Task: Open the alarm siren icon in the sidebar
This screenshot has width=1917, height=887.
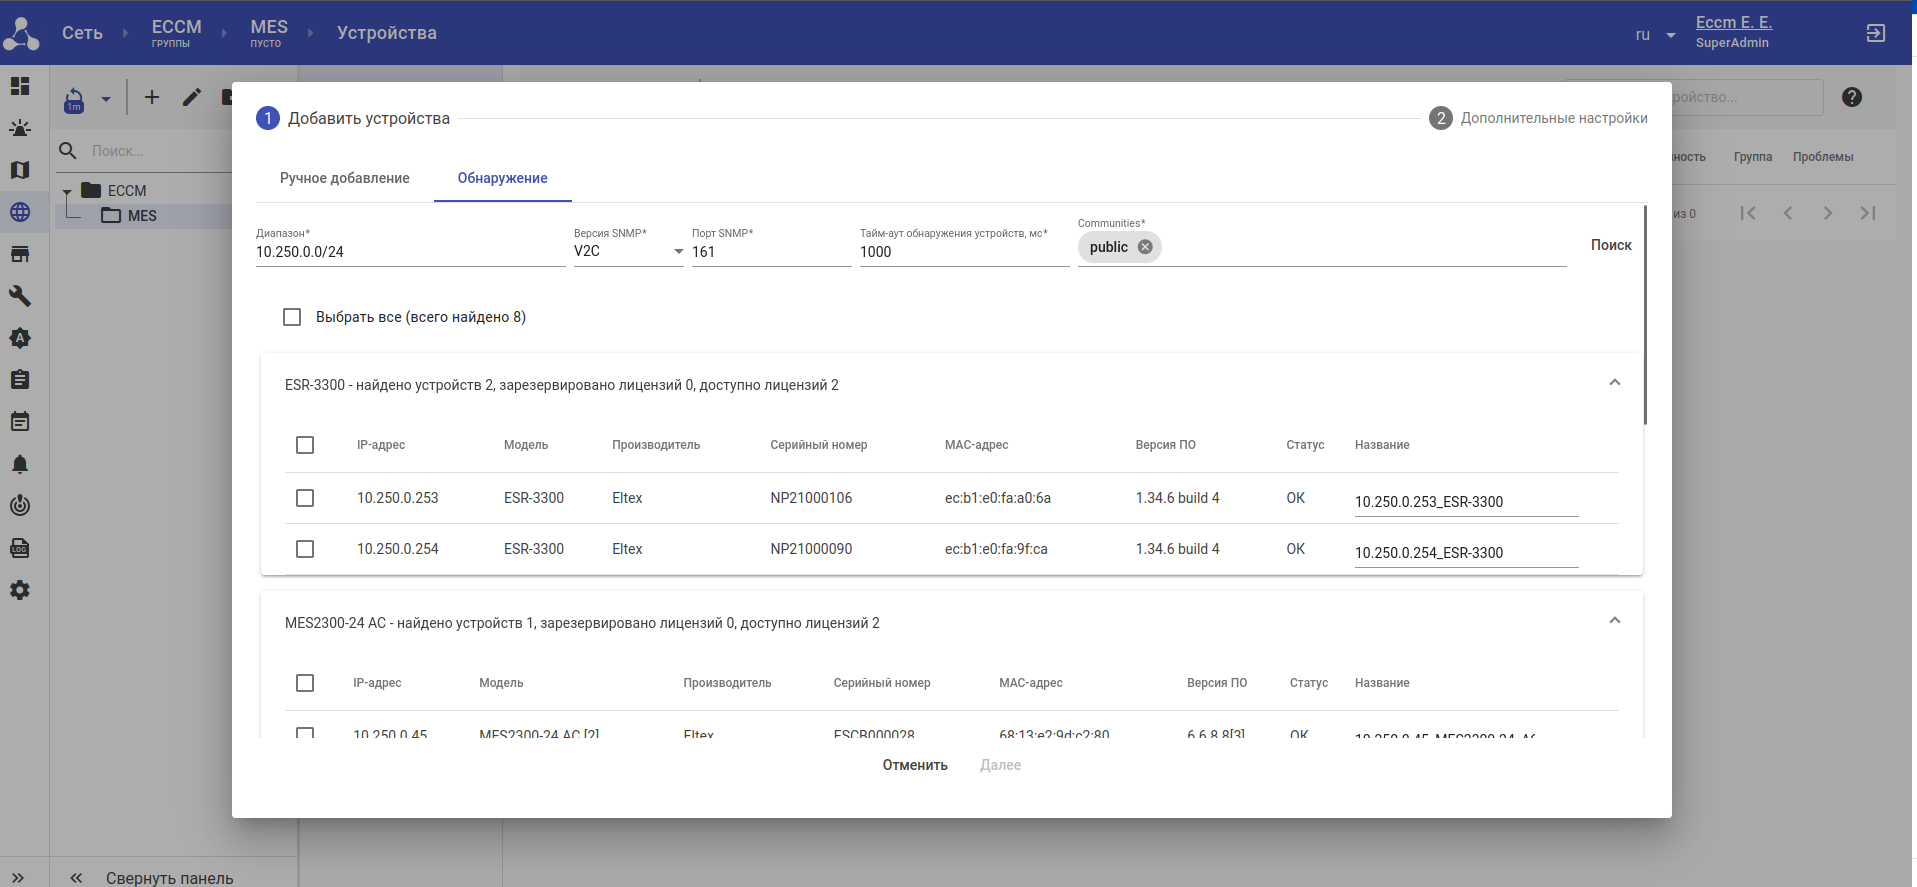Action: (x=20, y=128)
